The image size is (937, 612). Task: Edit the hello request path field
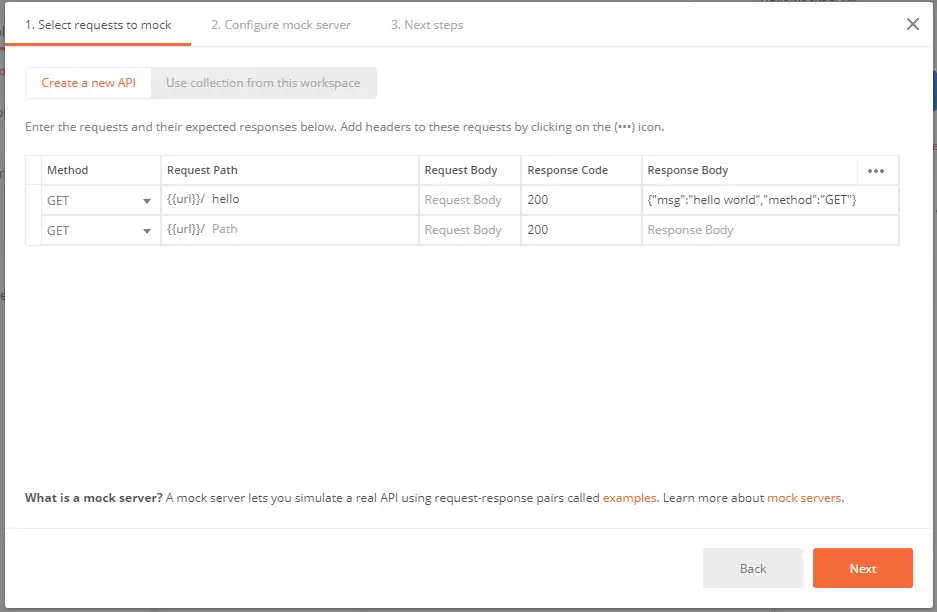coord(310,200)
